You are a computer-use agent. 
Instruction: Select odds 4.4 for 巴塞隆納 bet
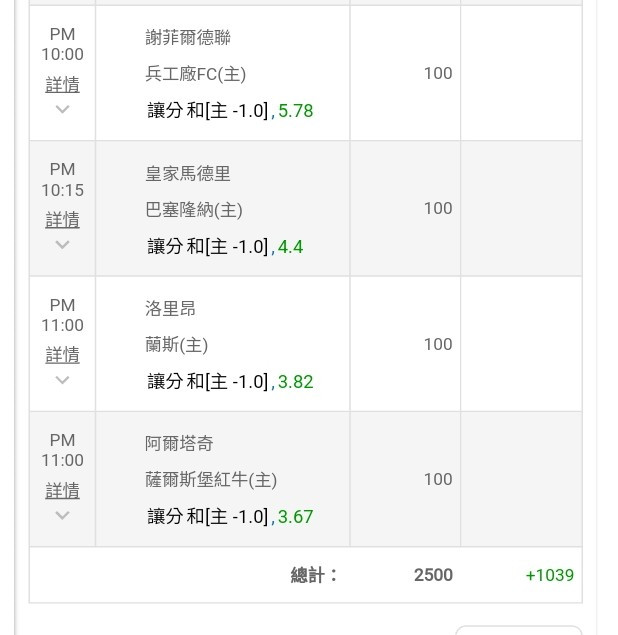[x=290, y=247]
